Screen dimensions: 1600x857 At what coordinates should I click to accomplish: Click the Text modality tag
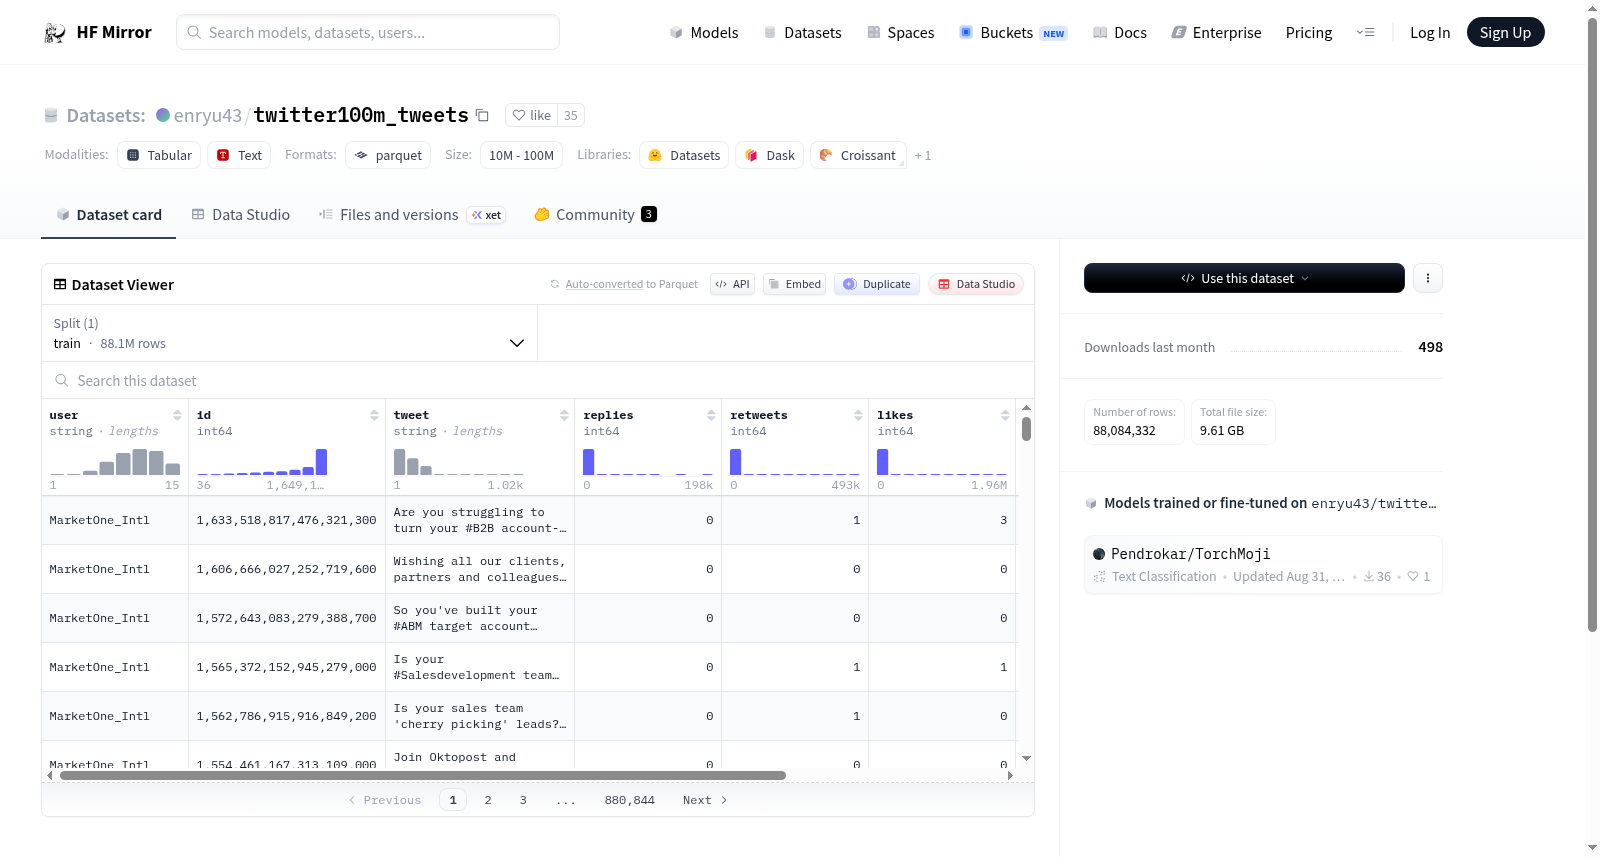point(239,155)
